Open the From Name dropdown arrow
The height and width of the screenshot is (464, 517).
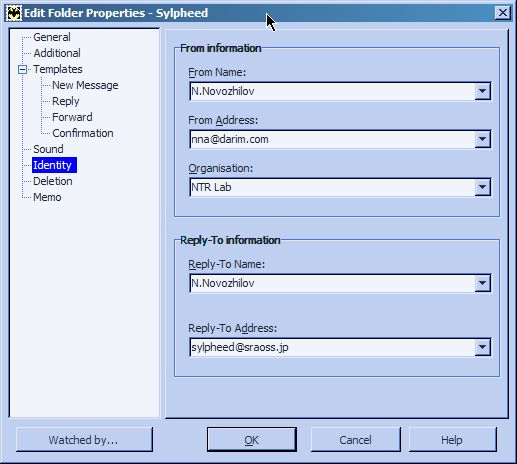click(482, 91)
